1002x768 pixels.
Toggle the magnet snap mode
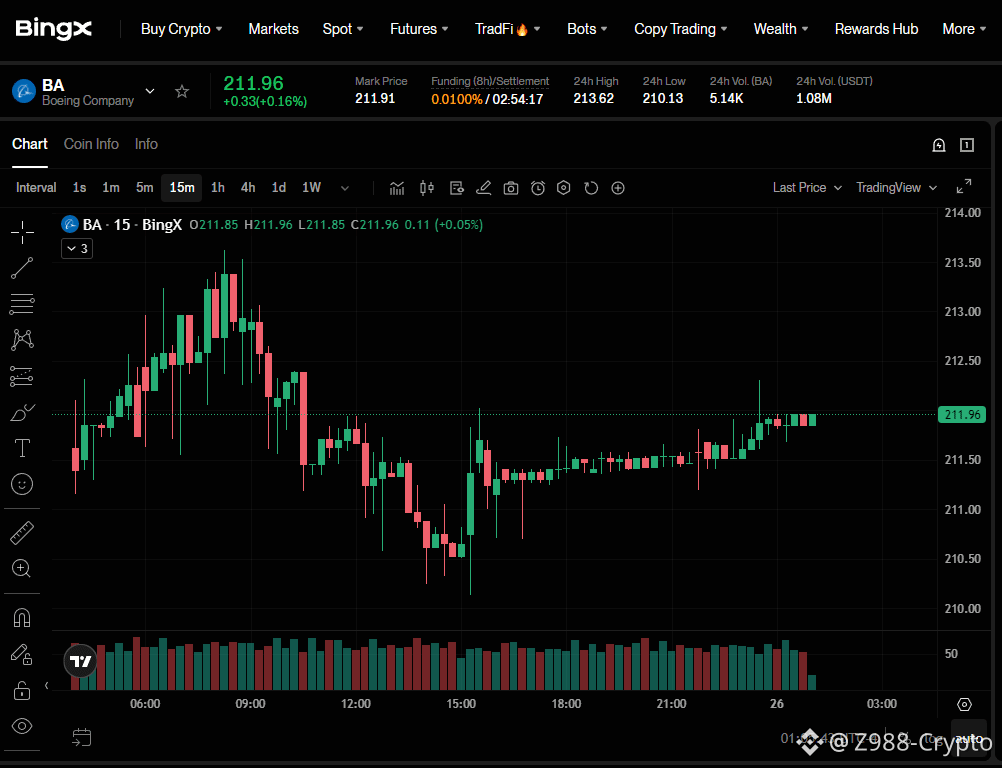pyautogui.click(x=22, y=618)
